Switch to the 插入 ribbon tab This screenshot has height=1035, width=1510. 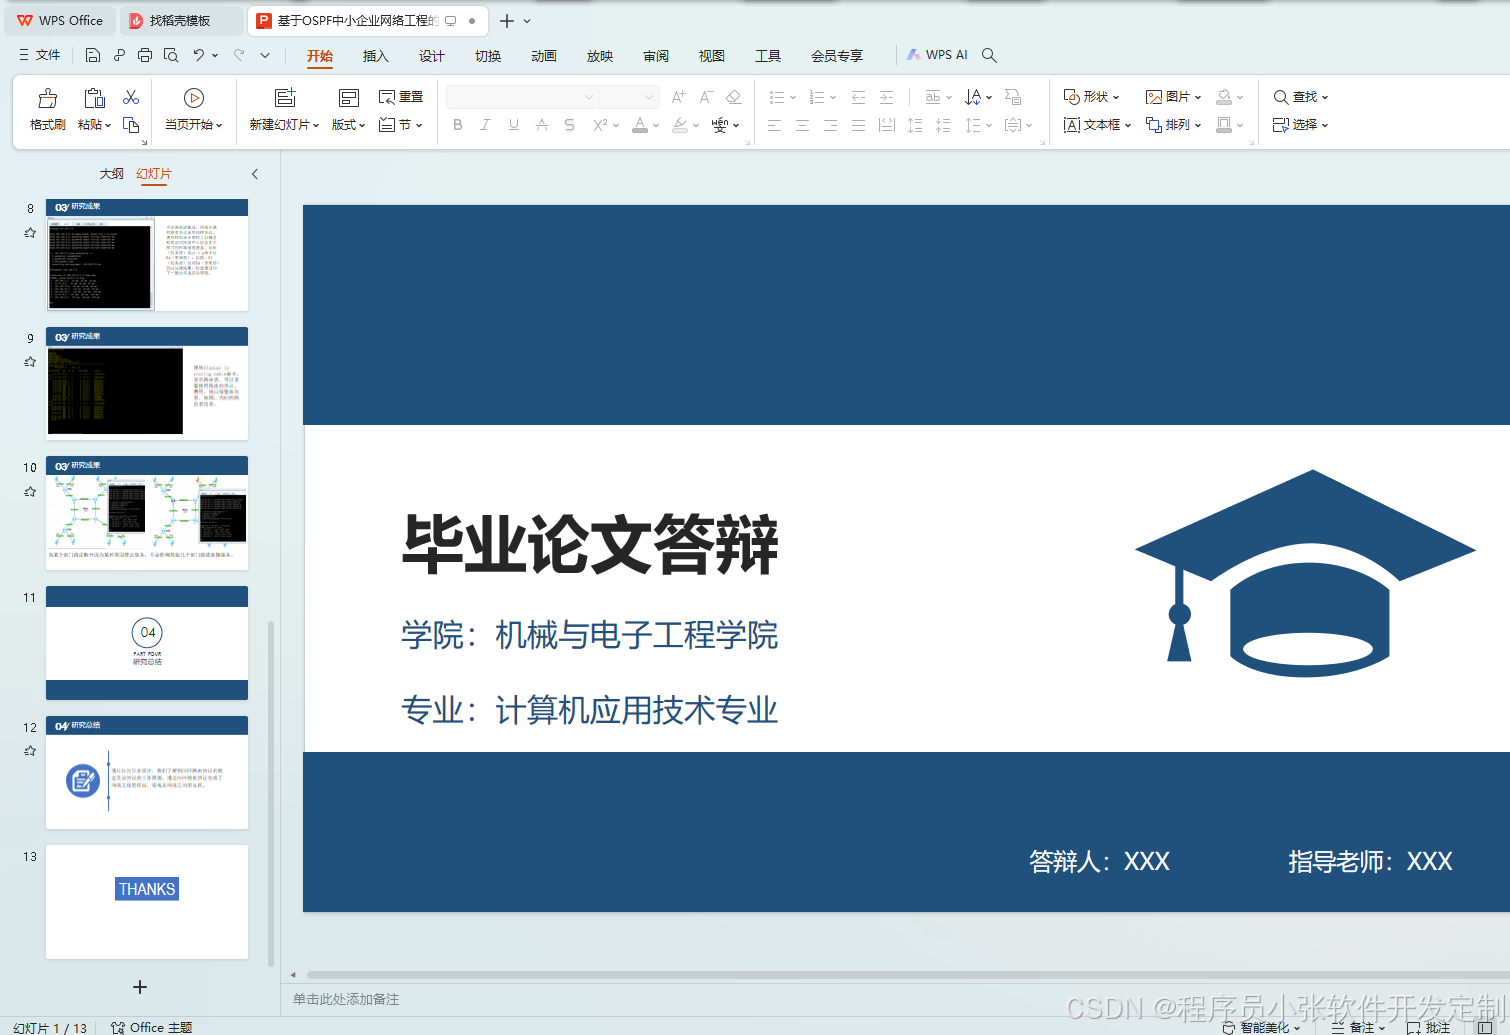pyautogui.click(x=375, y=56)
